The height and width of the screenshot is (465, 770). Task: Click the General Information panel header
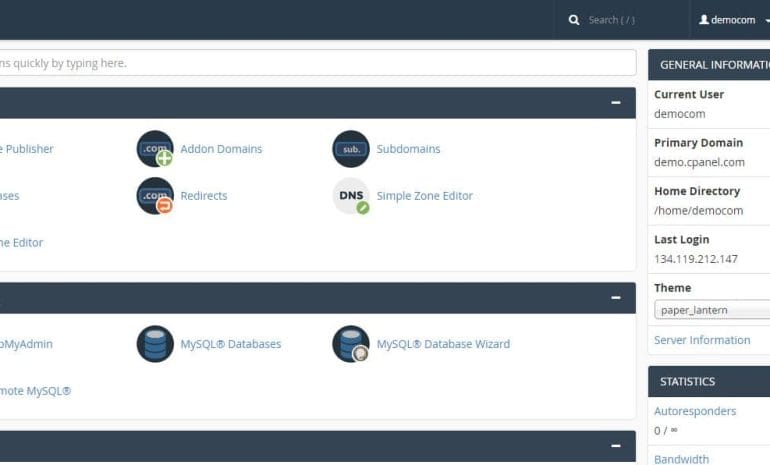point(709,65)
